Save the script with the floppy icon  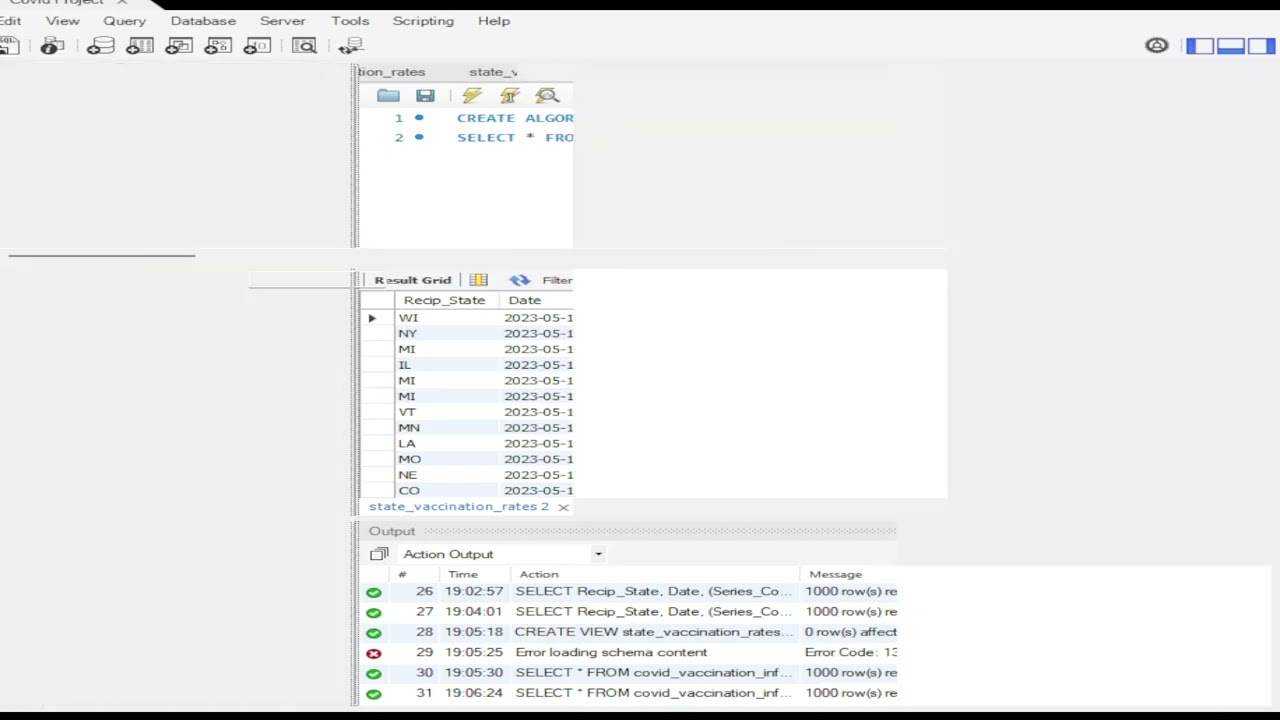[425, 96]
